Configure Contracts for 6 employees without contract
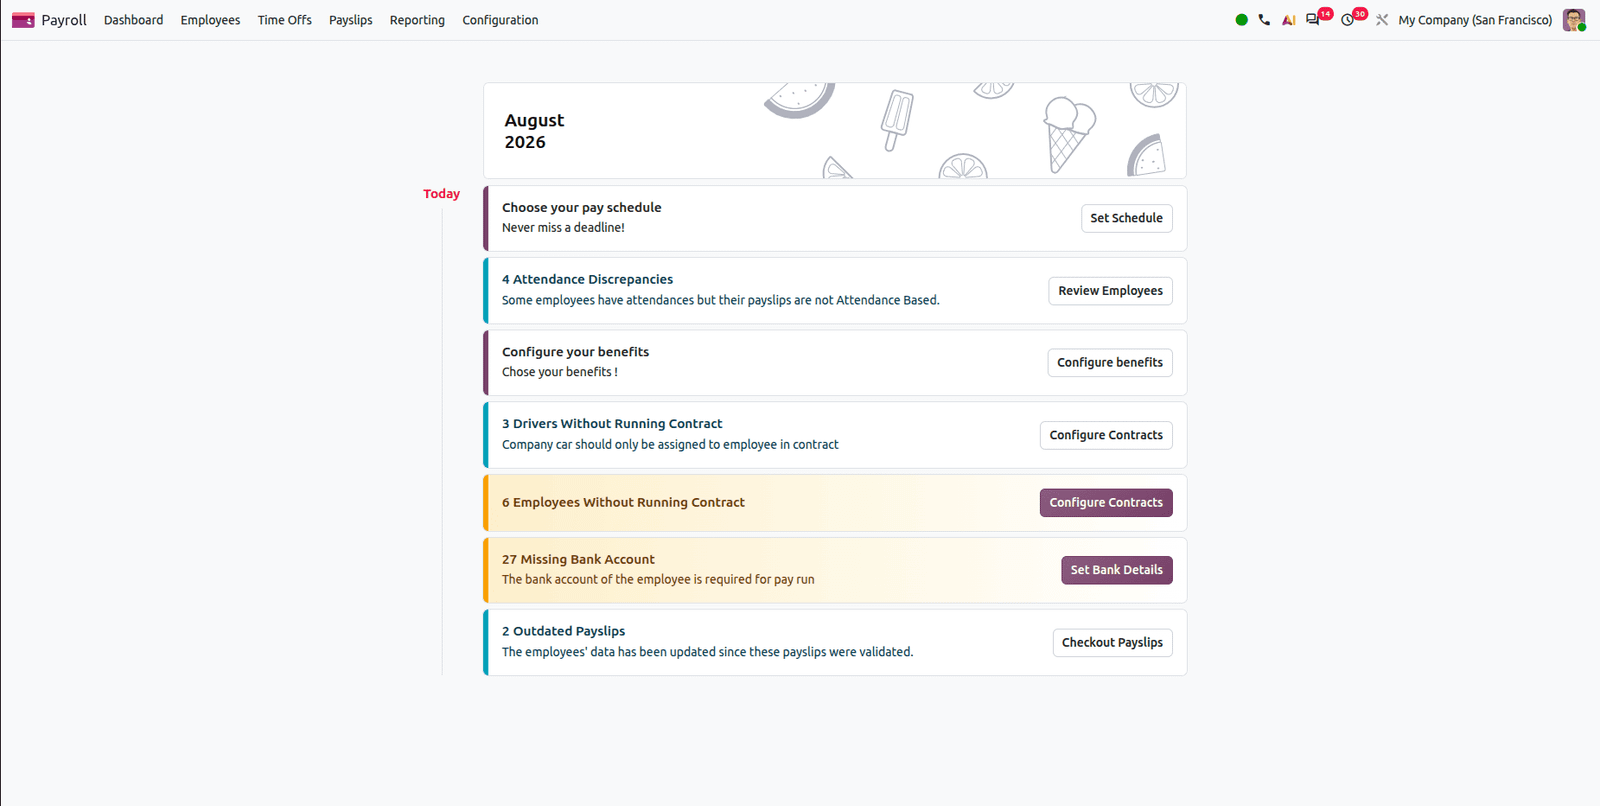Image resolution: width=1600 pixels, height=806 pixels. (x=1106, y=503)
